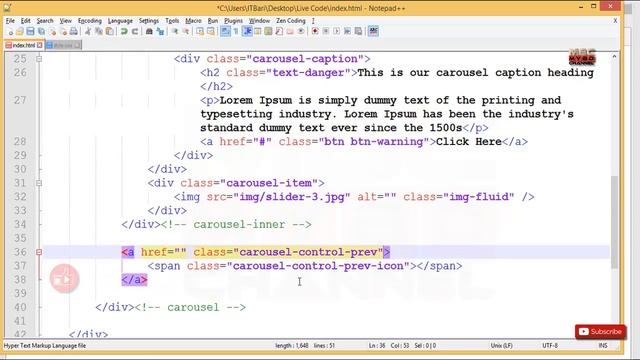Click line number 34 in the margin
640x360 pixels.
[20, 224]
